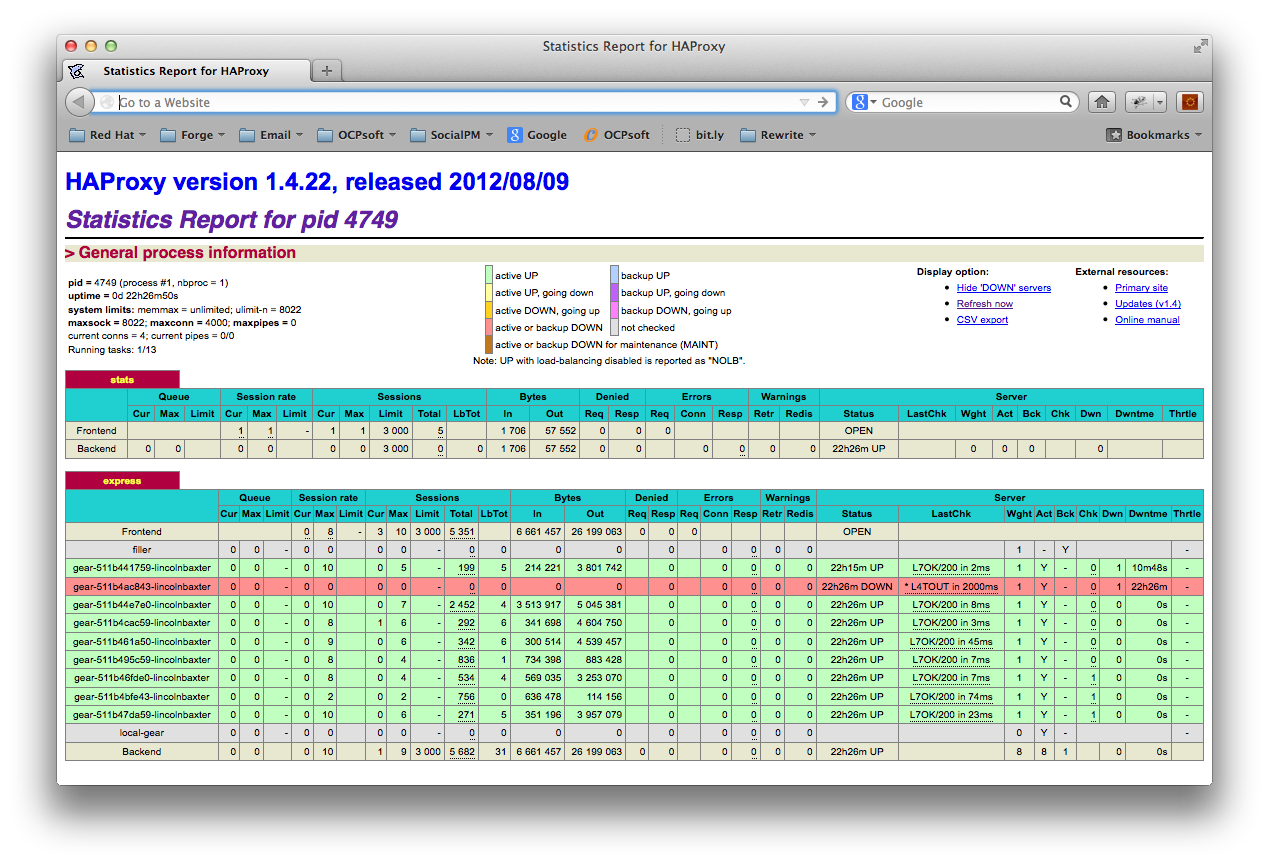Image resolution: width=1269 pixels, height=864 pixels.
Task: Click the Red Hat bookmark folder icon
Action: click(77, 135)
